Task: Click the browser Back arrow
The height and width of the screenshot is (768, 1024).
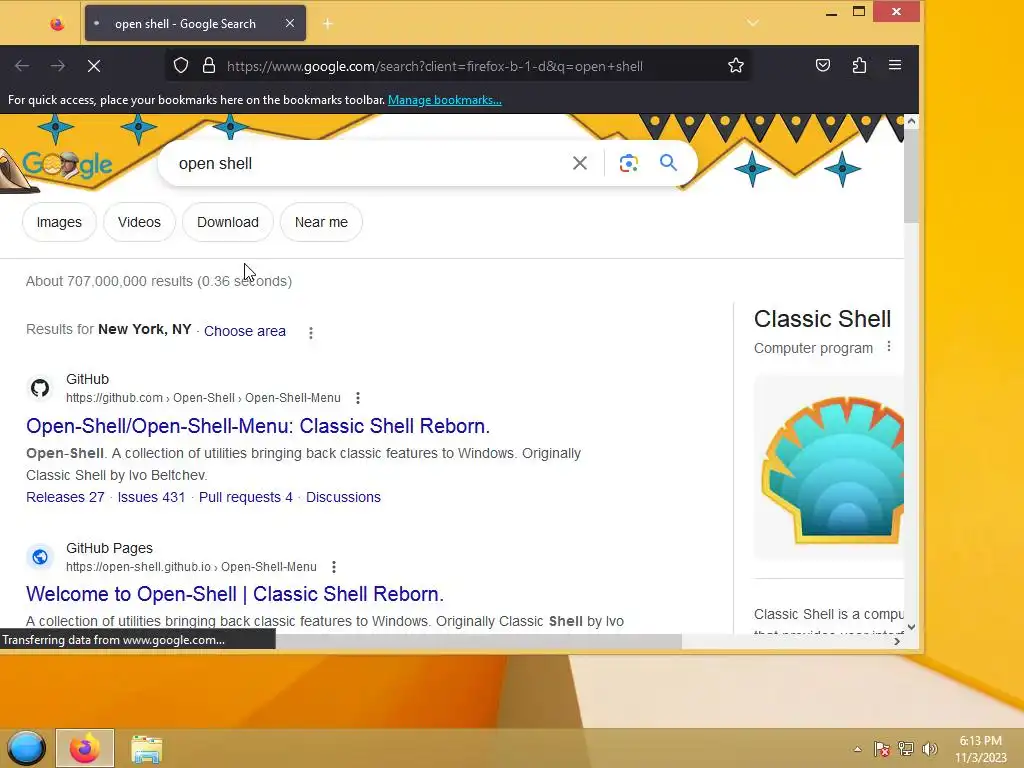Action: pos(22,65)
